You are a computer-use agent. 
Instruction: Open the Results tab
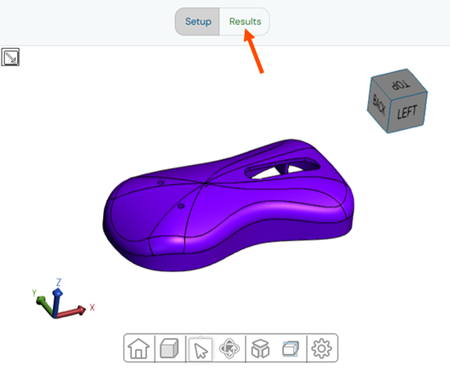click(245, 22)
